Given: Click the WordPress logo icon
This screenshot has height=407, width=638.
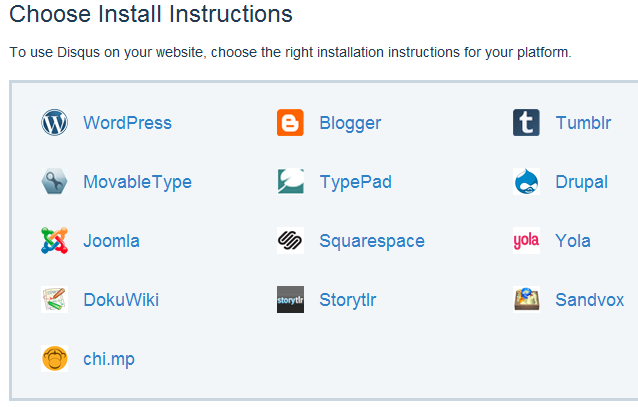Looking at the screenshot, I should pyautogui.click(x=54, y=123).
